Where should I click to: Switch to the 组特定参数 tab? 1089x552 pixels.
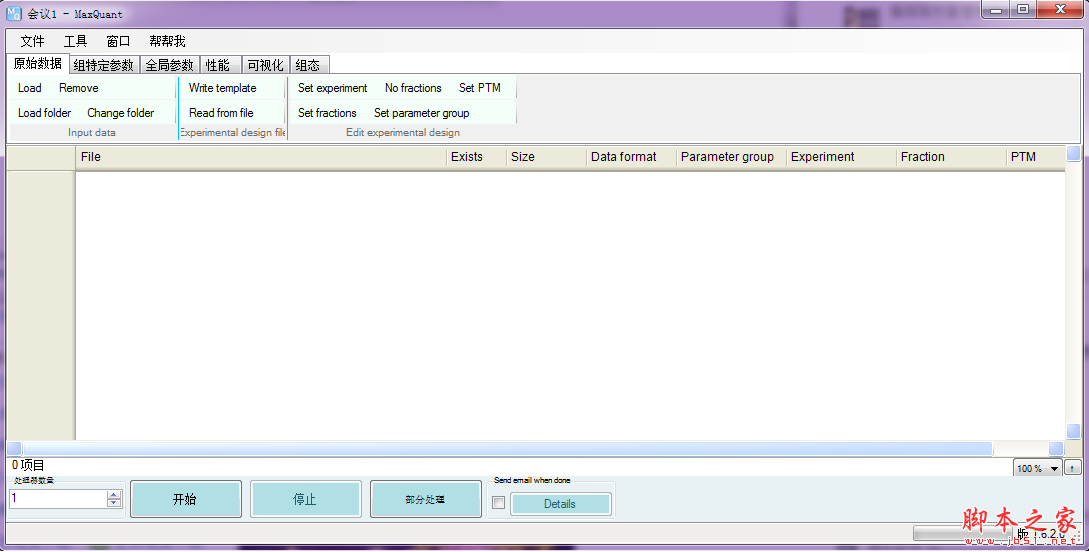click(x=104, y=65)
